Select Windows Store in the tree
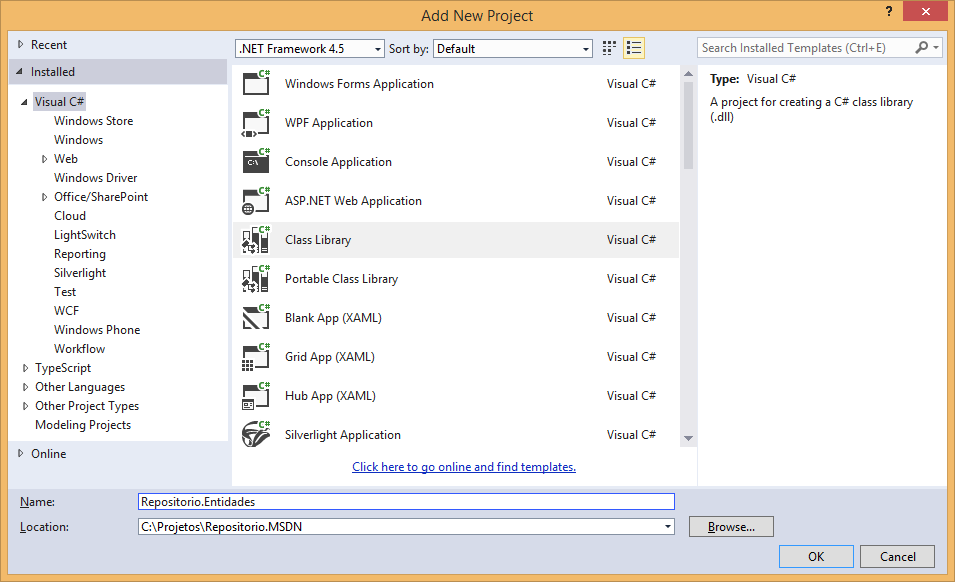Screen dimensions: 955x582 tap(93, 121)
